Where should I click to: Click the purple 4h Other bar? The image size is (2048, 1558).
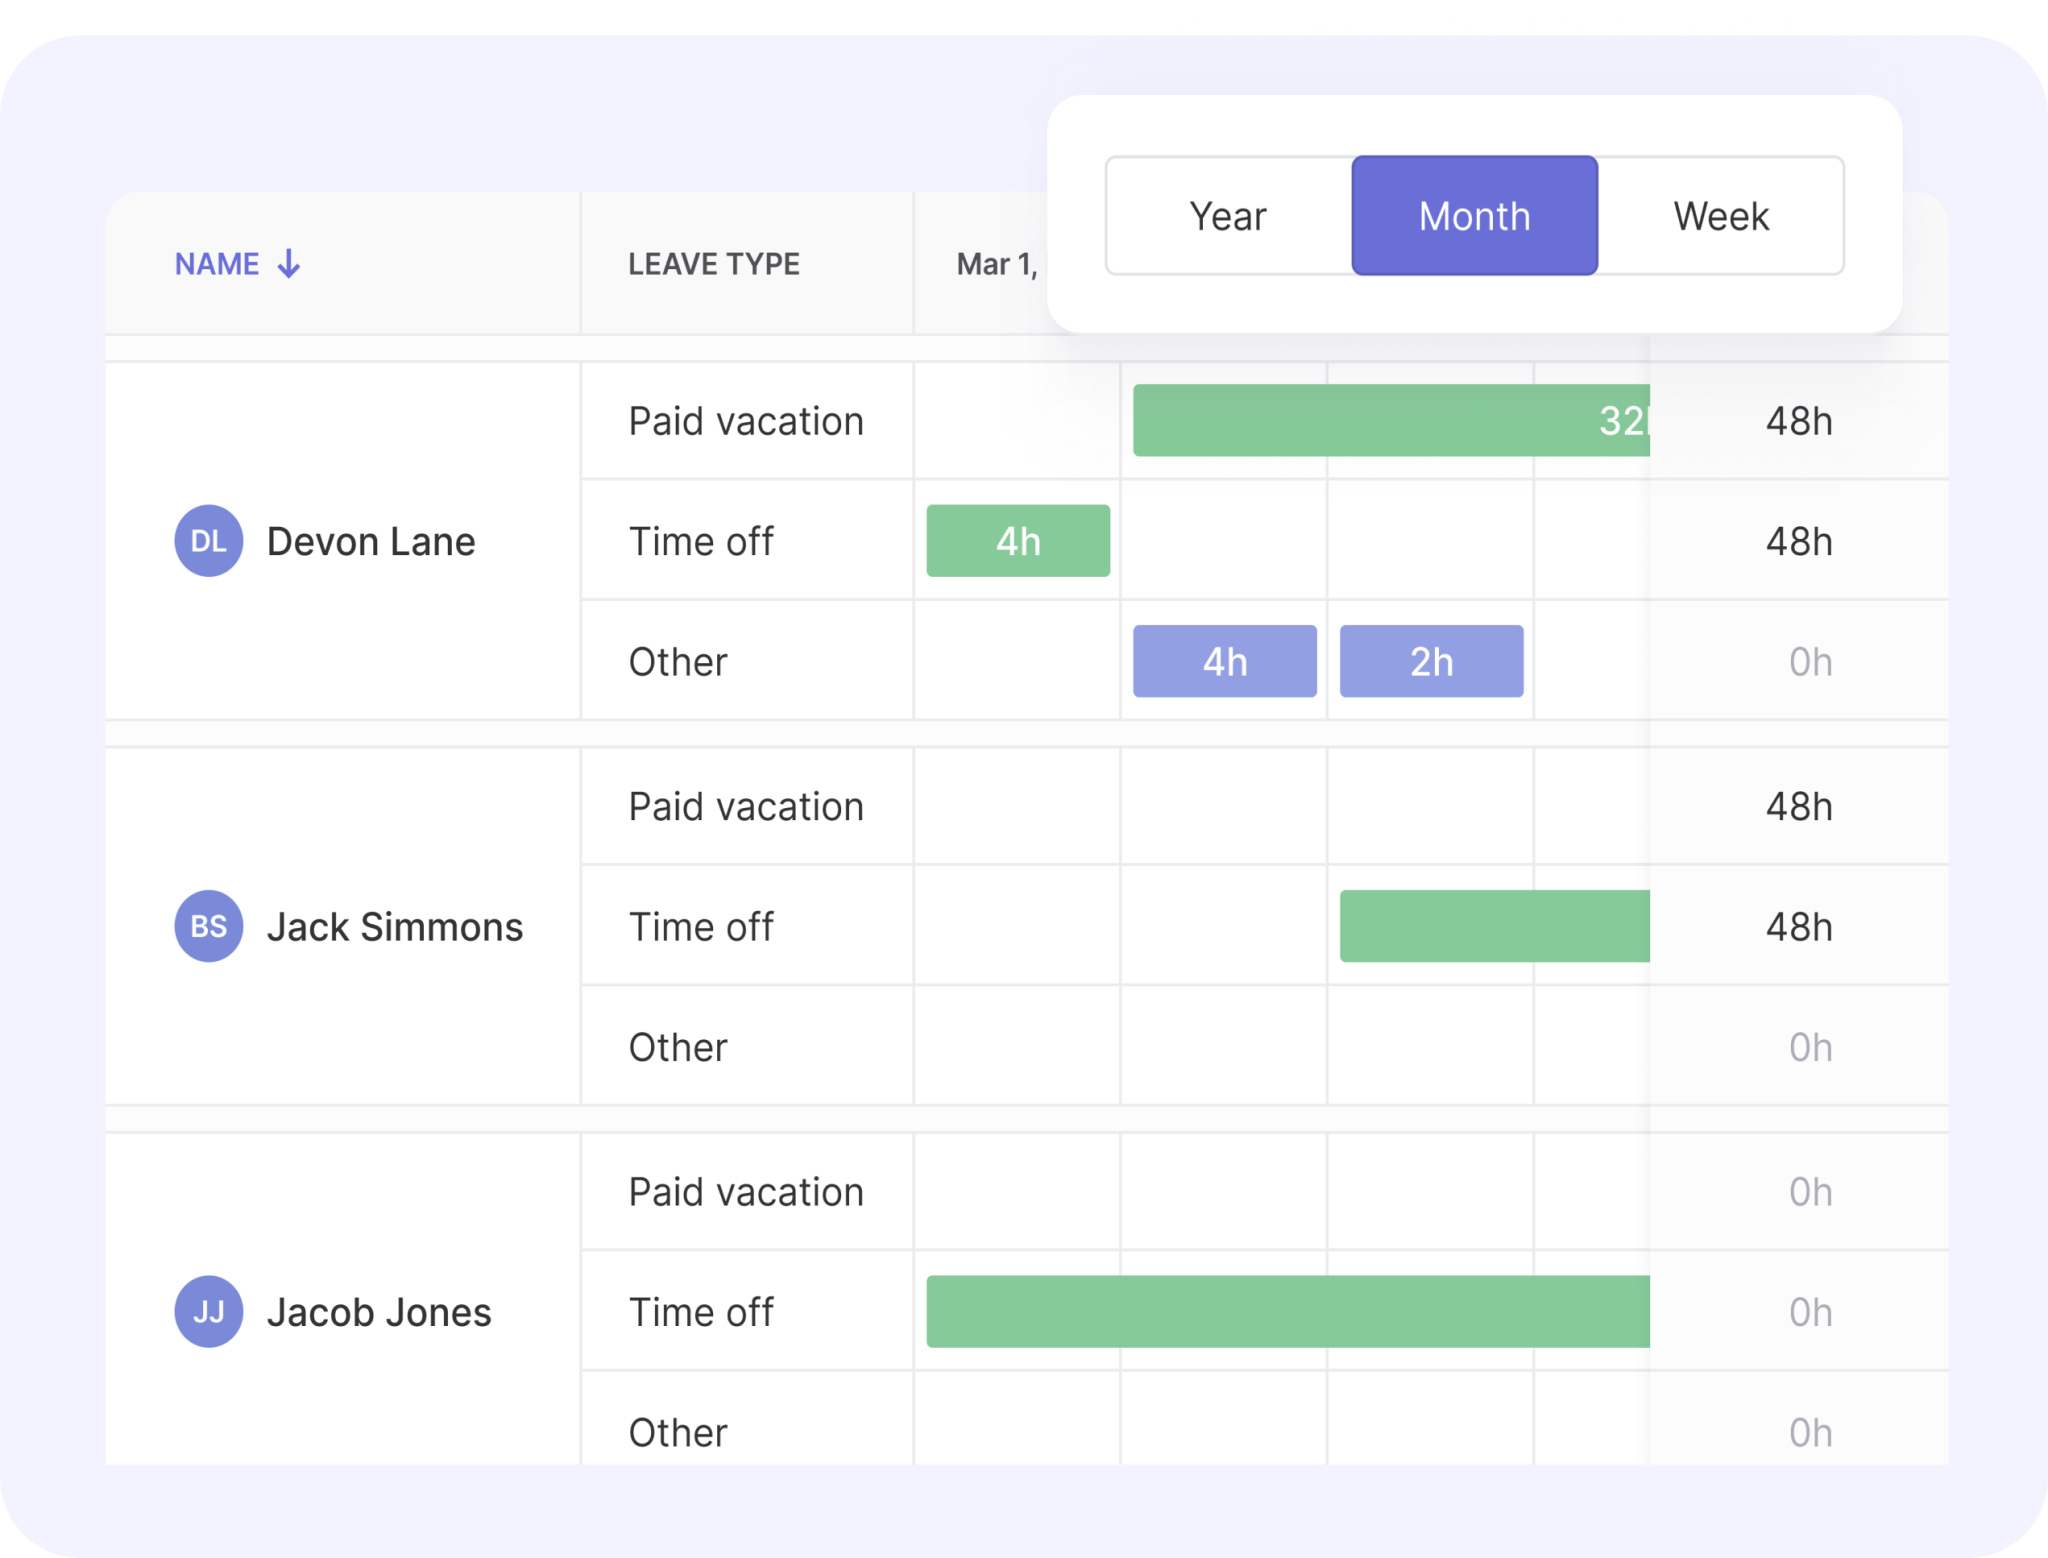click(1224, 661)
